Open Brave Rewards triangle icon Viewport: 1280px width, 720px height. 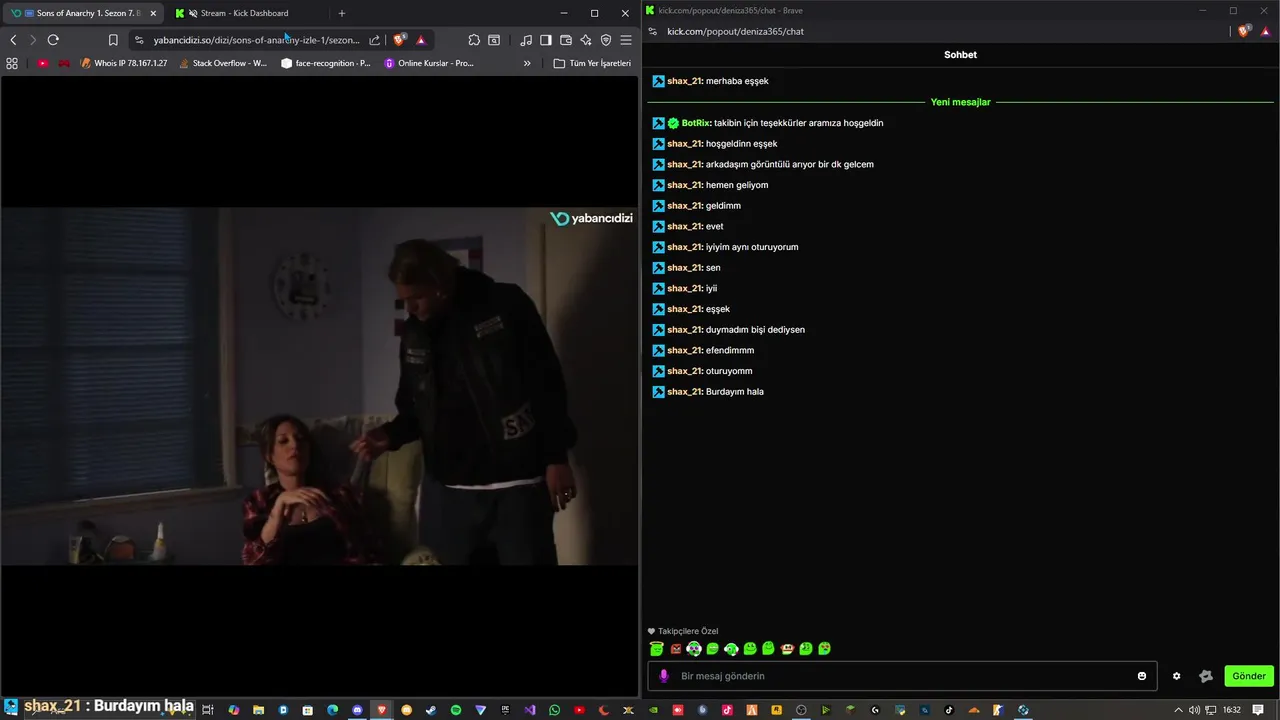(x=421, y=40)
